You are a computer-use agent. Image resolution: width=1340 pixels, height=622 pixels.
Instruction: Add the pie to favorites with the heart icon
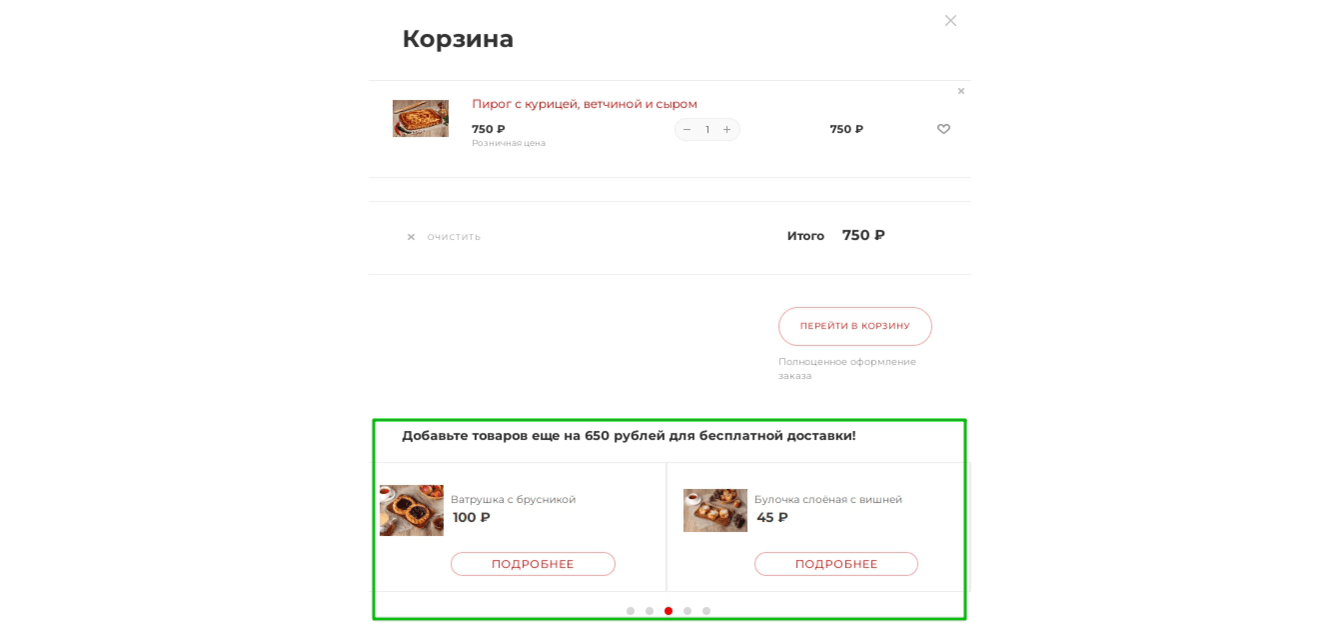943,129
